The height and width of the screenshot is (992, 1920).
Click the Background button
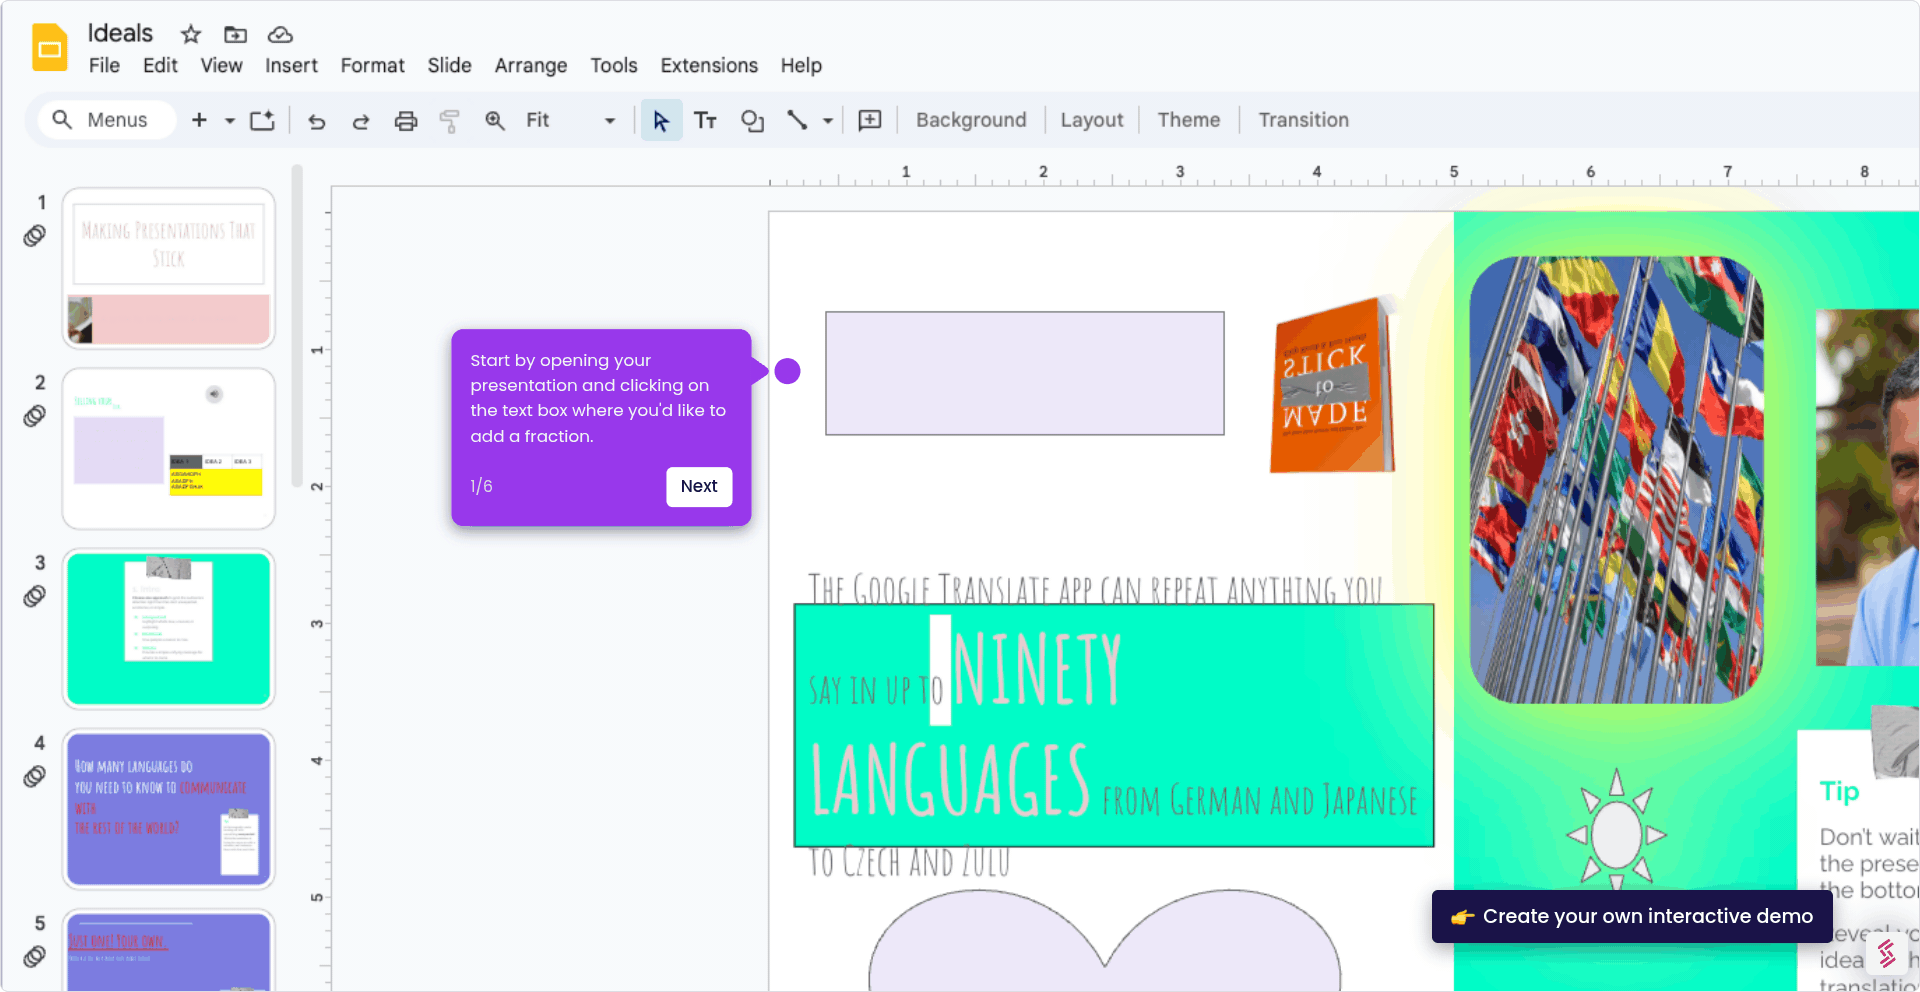(971, 120)
